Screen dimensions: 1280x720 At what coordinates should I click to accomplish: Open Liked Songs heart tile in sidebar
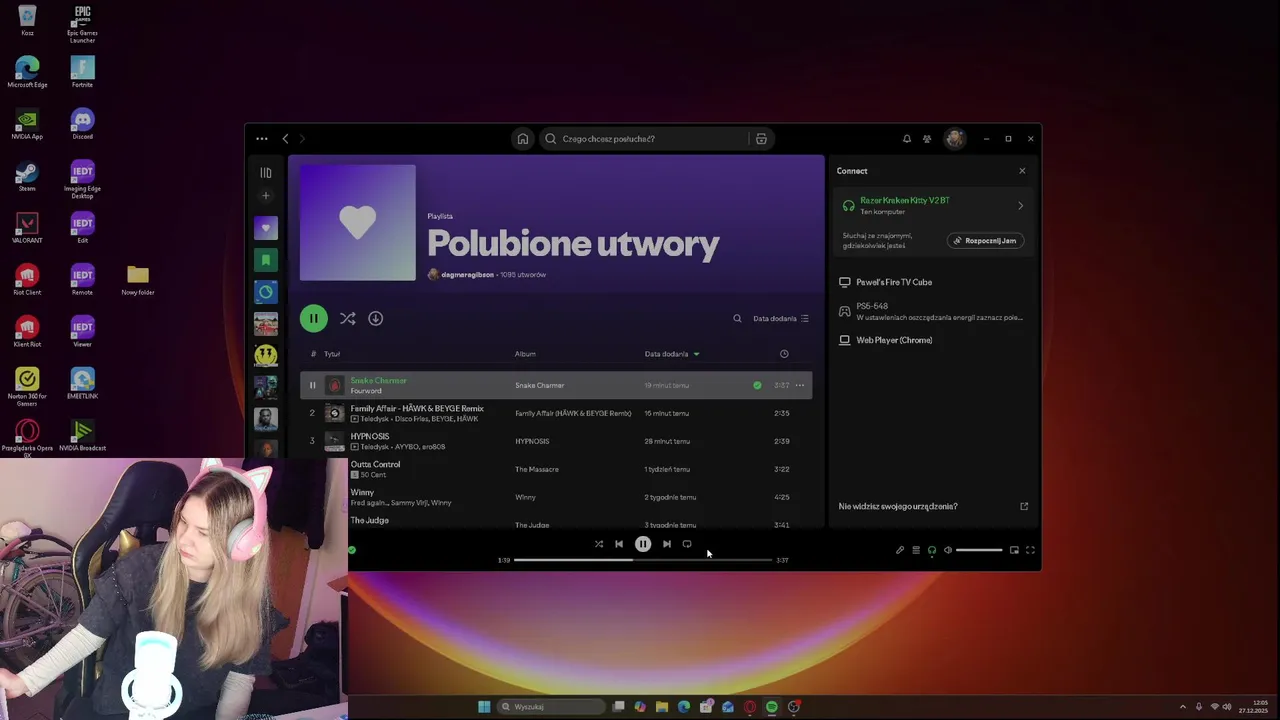click(x=265, y=228)
